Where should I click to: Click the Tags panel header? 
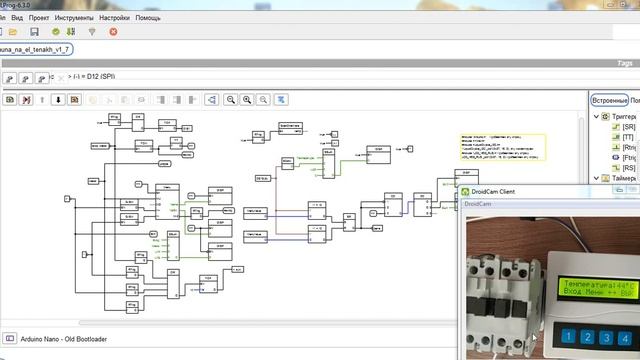coord(320,63)
